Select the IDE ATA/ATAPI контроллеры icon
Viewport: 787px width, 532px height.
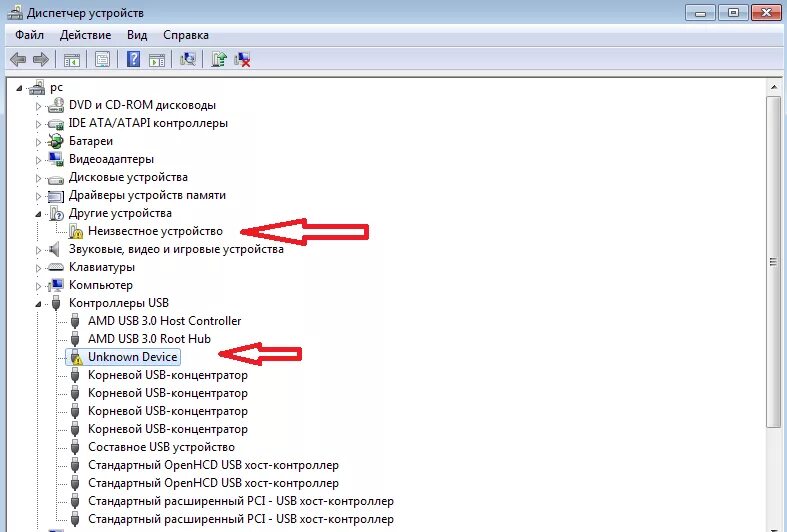(x=56, y=123)
